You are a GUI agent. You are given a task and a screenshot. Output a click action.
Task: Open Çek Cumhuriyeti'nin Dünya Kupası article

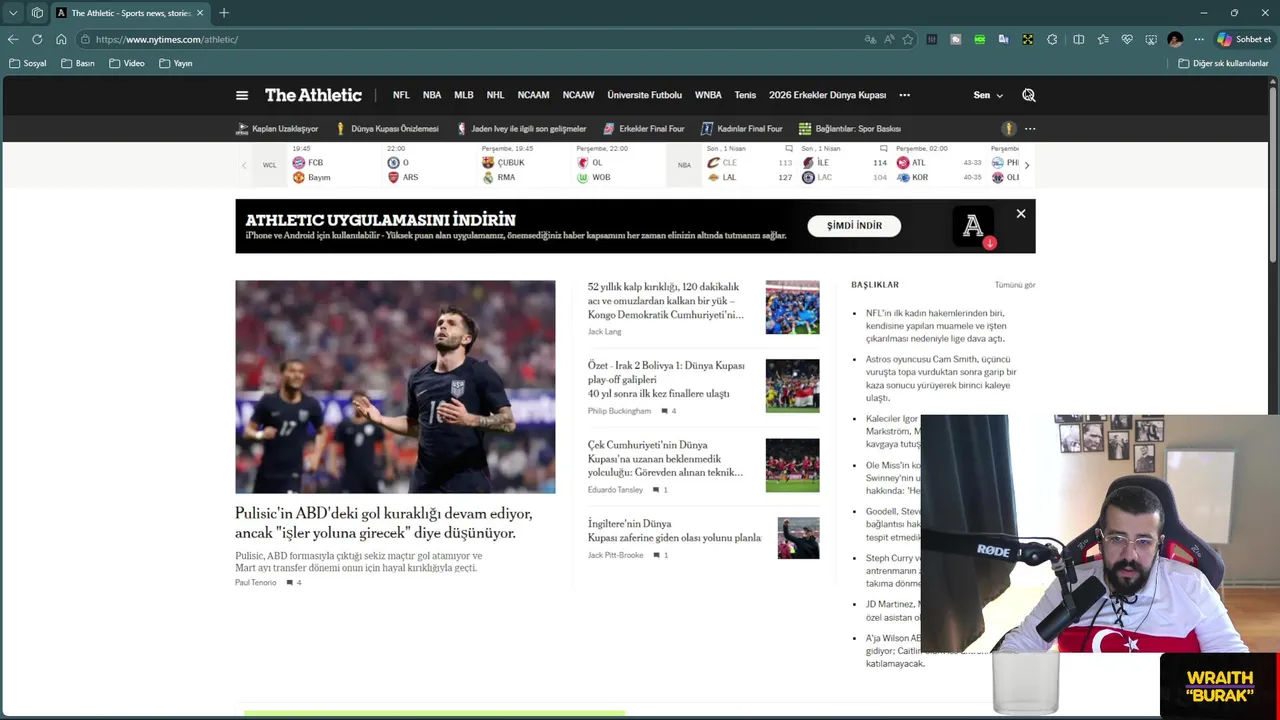pyautogui.click(x=666, y=458)
